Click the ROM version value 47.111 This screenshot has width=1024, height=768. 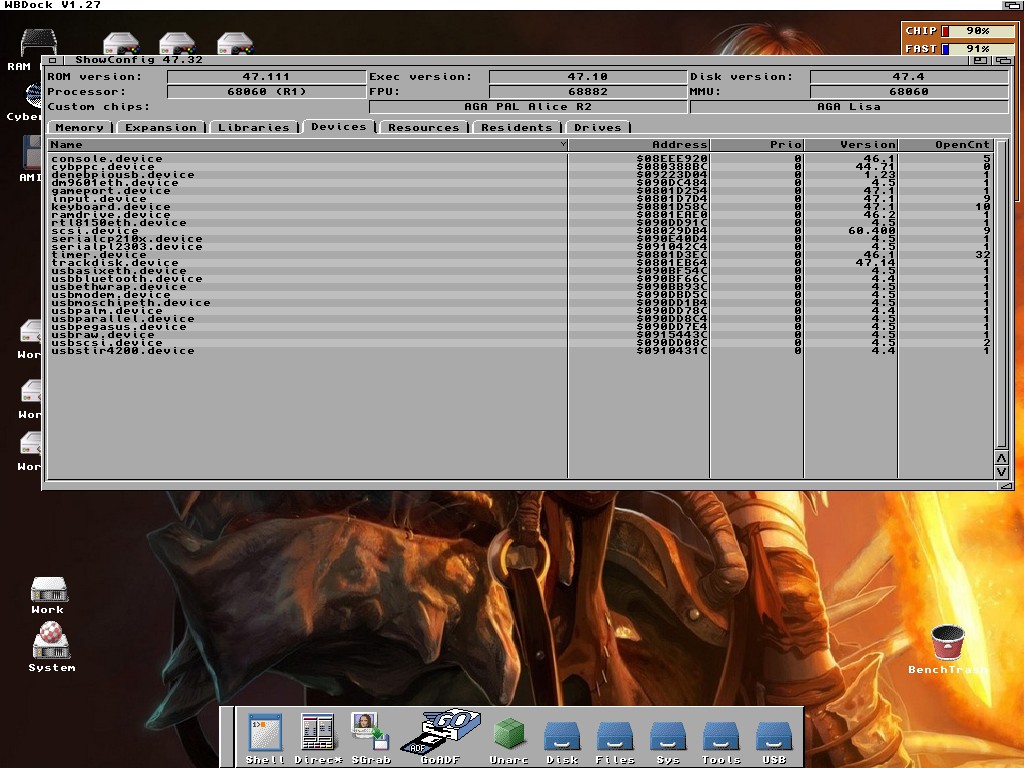tap(266, 76)
